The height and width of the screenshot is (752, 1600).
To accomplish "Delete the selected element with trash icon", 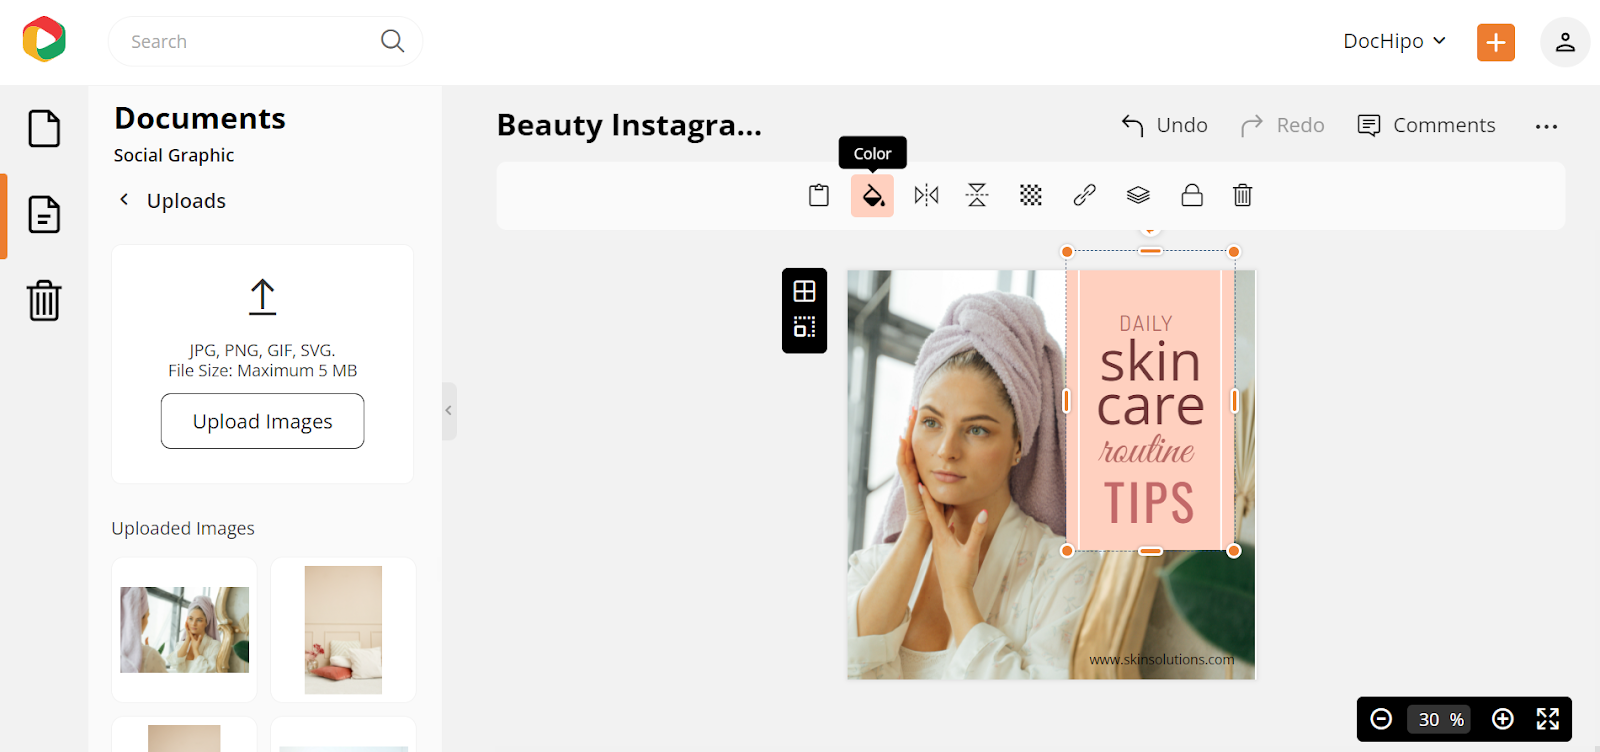I will click(1242, 195).
